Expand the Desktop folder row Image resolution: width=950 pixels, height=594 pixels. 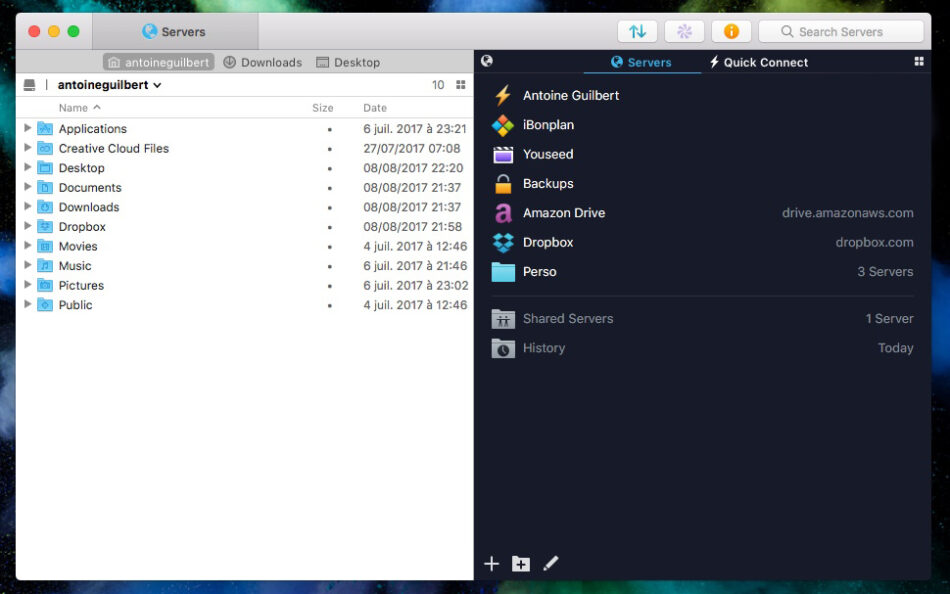[x=27, y=167]
